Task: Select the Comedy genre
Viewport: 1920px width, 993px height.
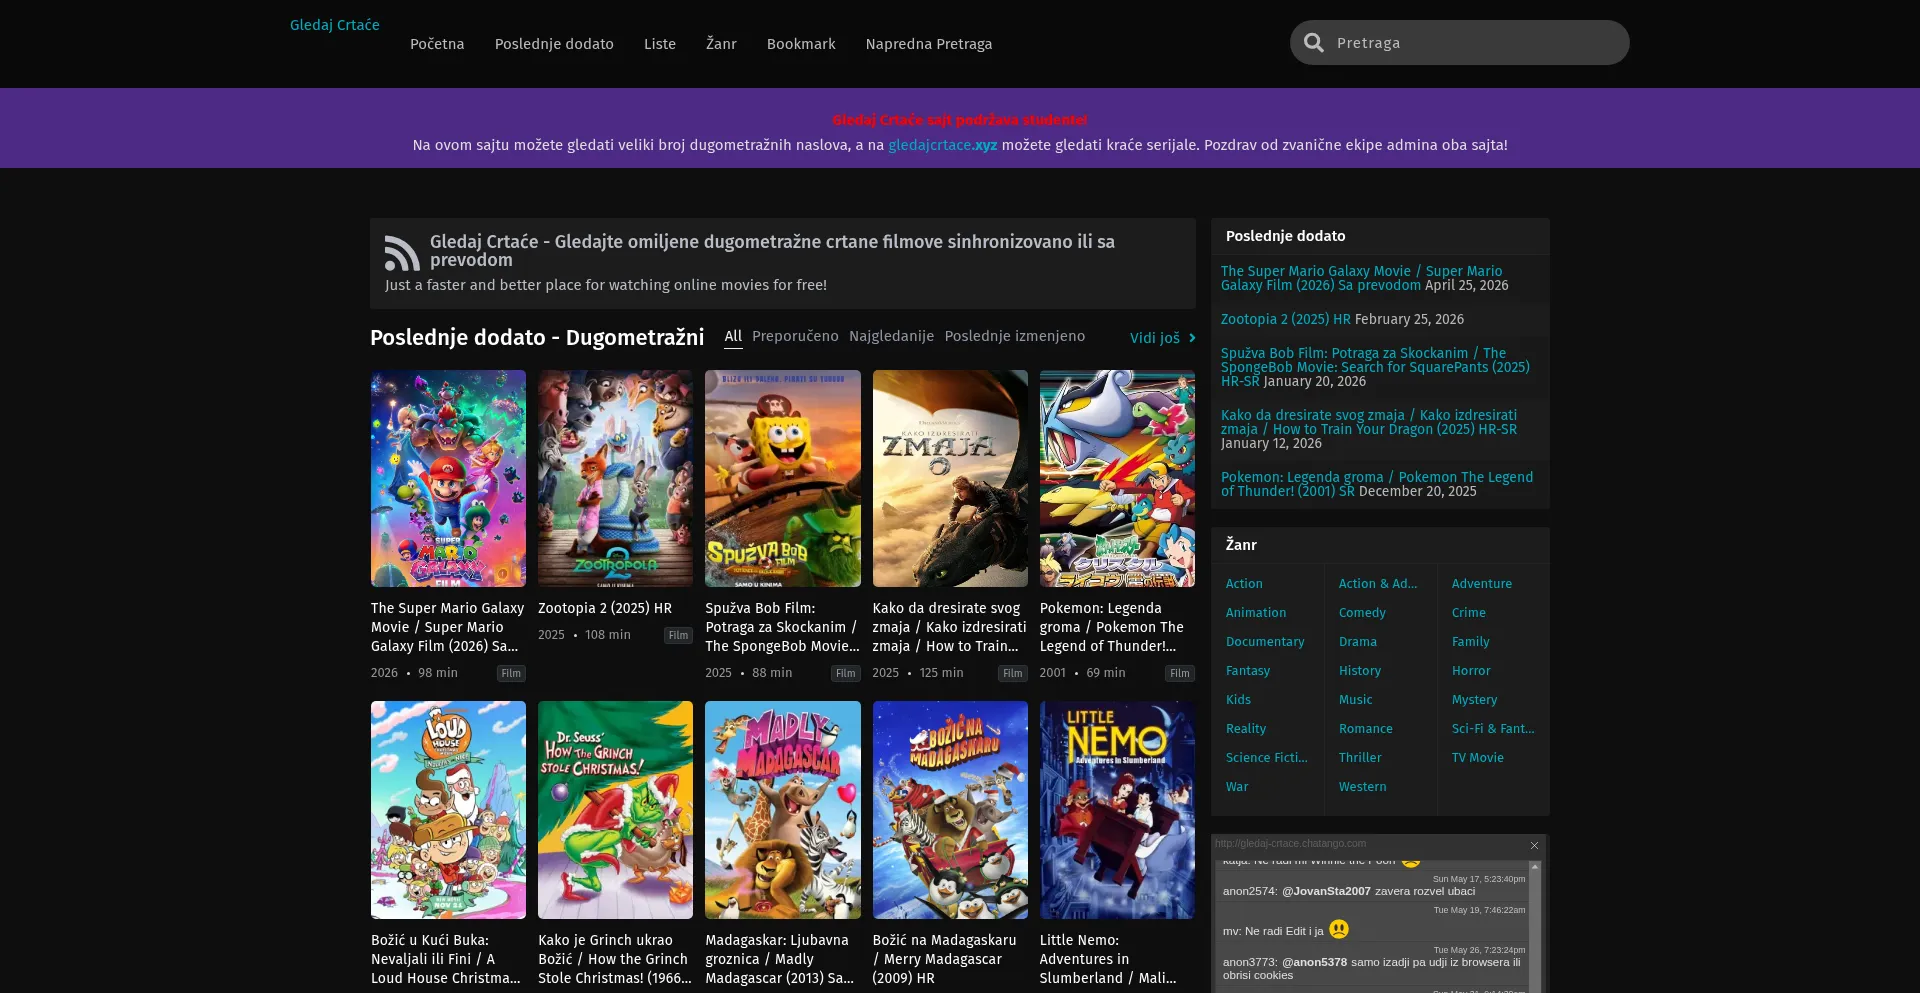Action: click(x=1362, y=613)
